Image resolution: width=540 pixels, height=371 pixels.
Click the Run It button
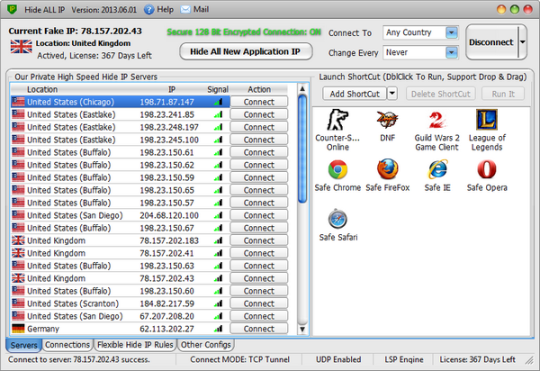(503, 94)
